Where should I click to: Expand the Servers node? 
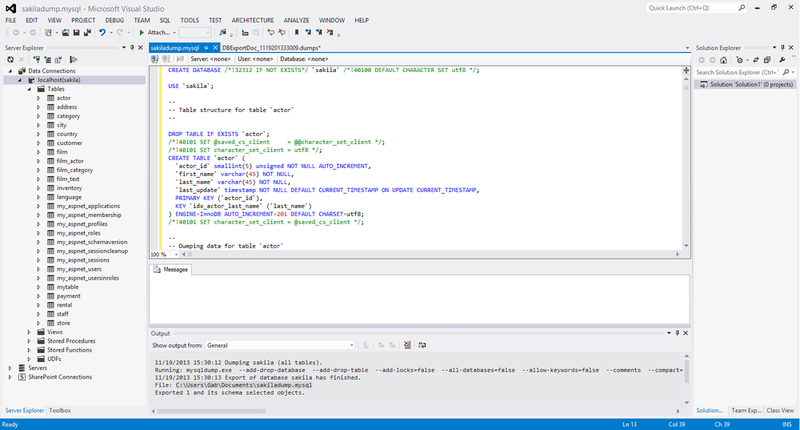point(10,368)
